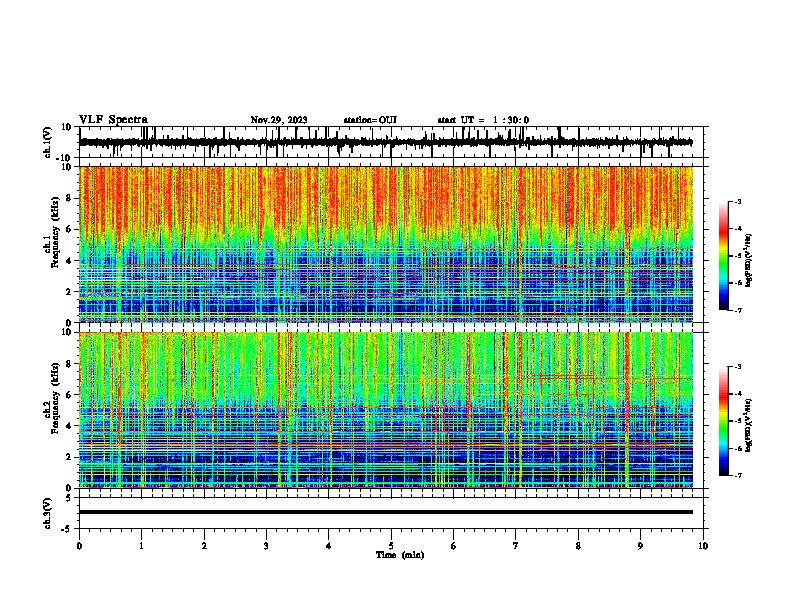Click the ch.2 "Frequency (kHz)" axis label
Viewport: 792px width, 612px height.
(55, 397)
